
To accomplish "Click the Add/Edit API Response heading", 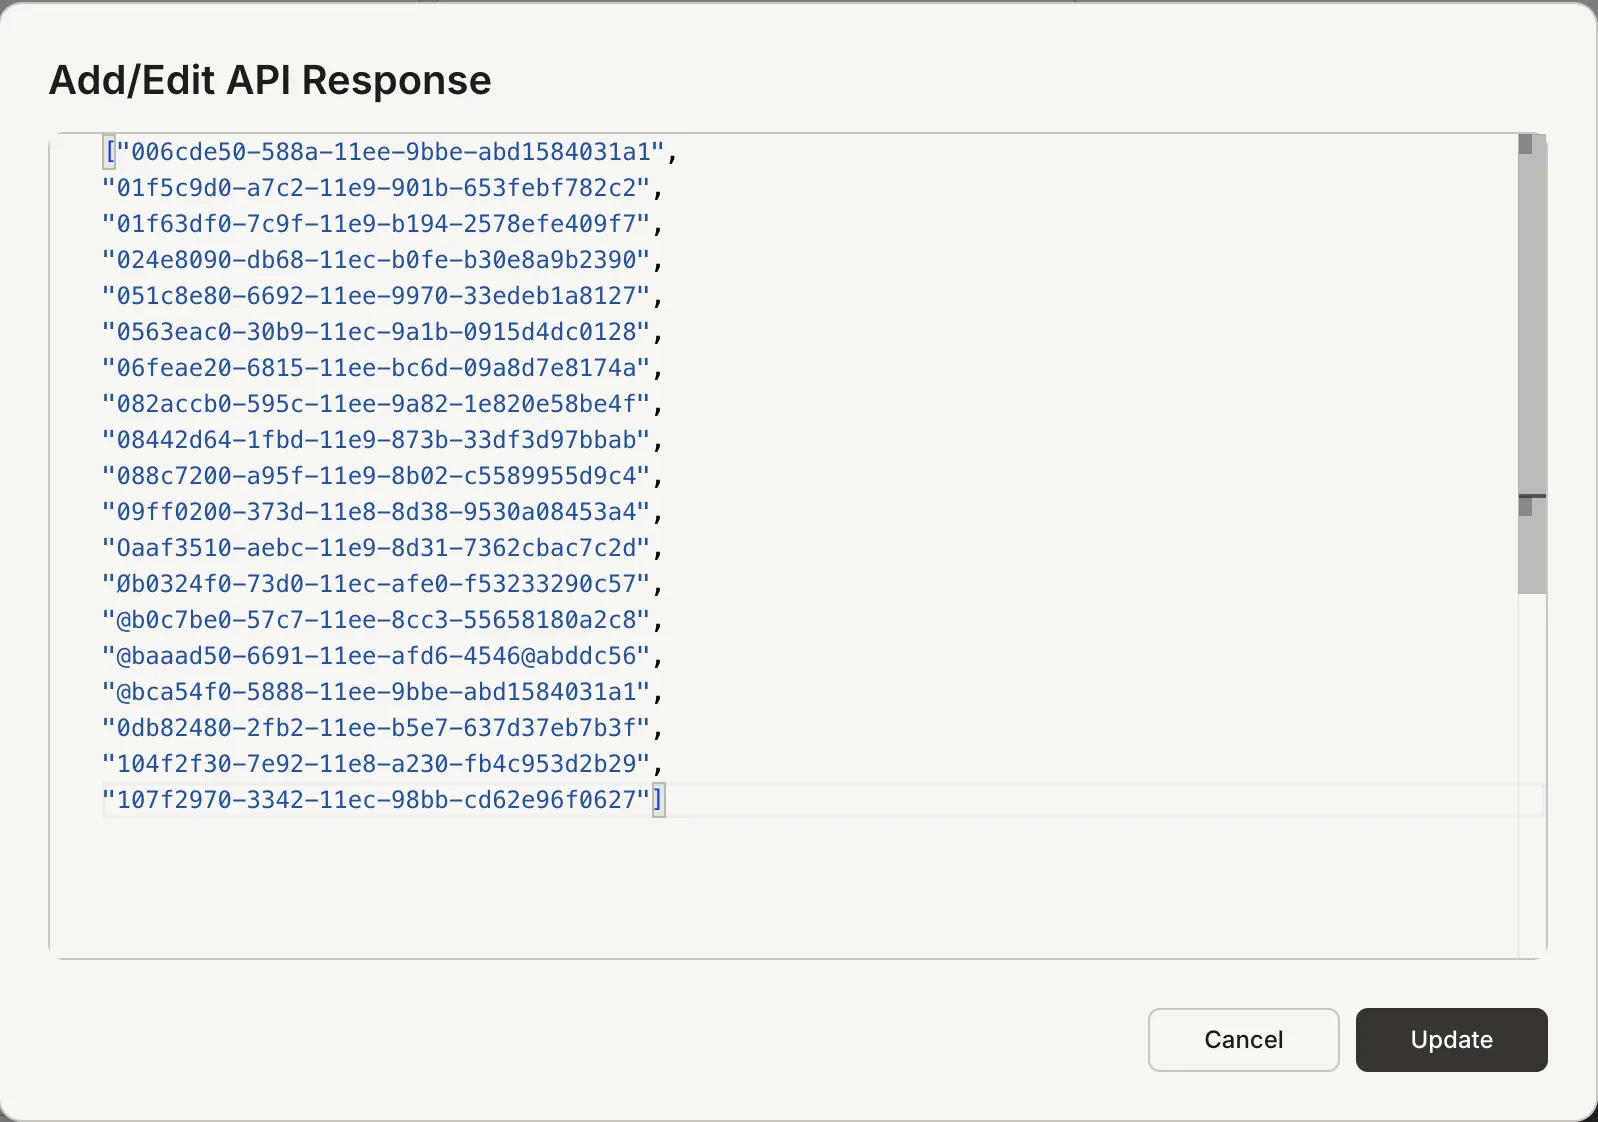I will click(x=270, y=80).
